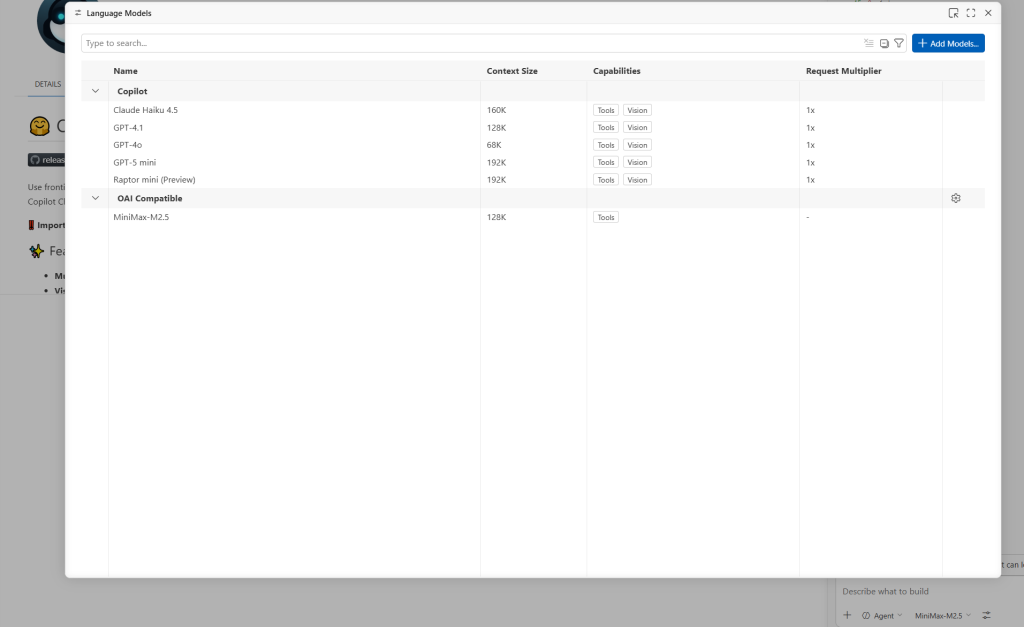Screen dimensions: 1024x627
Task: Expand the Language Models dialog to fullscreen
Action: click(x=968, y=13)
